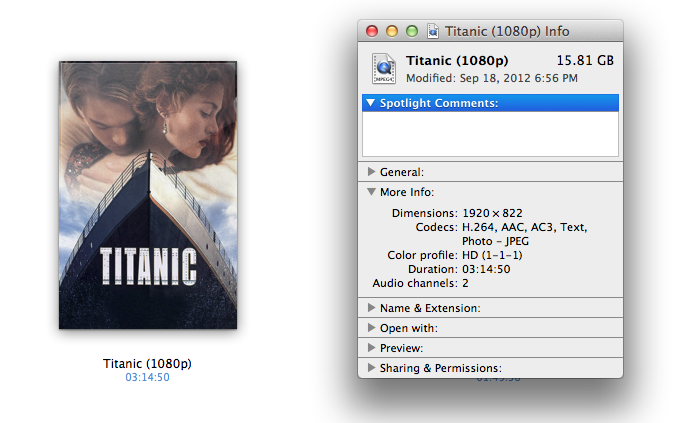
Task: Select the Titanic movie poster thumbnail
Action: click(x=148, y=195)
